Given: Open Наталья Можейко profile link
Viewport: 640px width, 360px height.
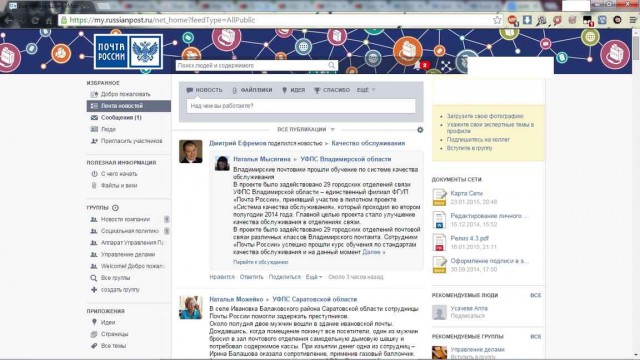Looking at the screenshot, I should point(236,299).
